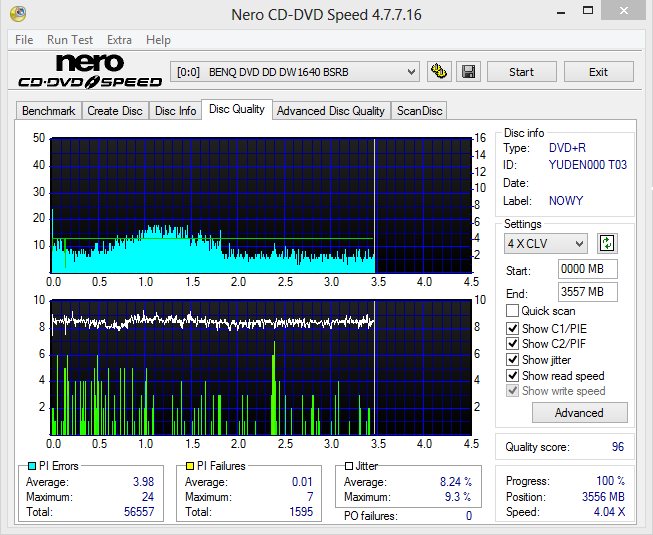
Task: Toggle the Show jitter checkbox
Action: click(512, 360)
